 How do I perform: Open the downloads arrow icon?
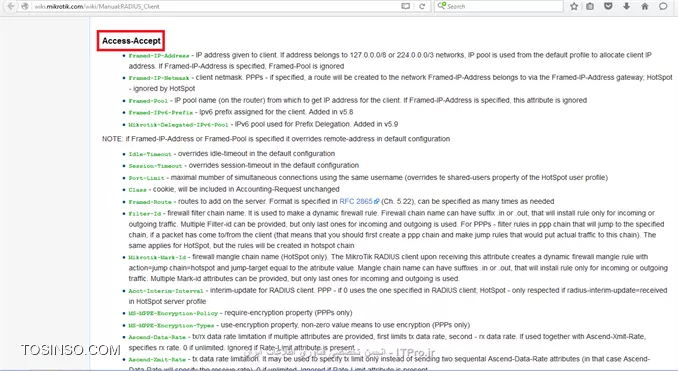pos(626,6)
